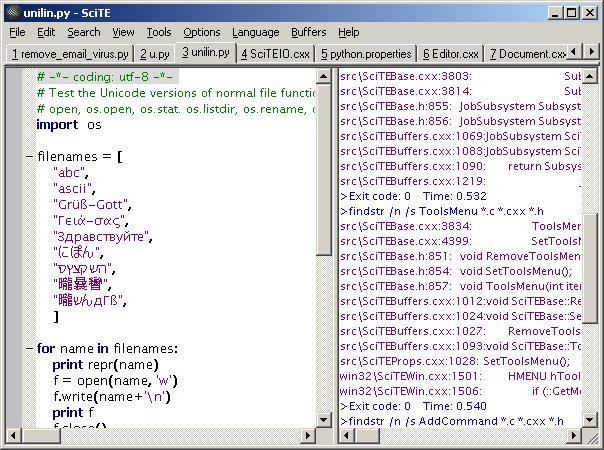
Task: Click the 'win32\SciTEWin.cxx:1506' result line
Action: (460, 391)
